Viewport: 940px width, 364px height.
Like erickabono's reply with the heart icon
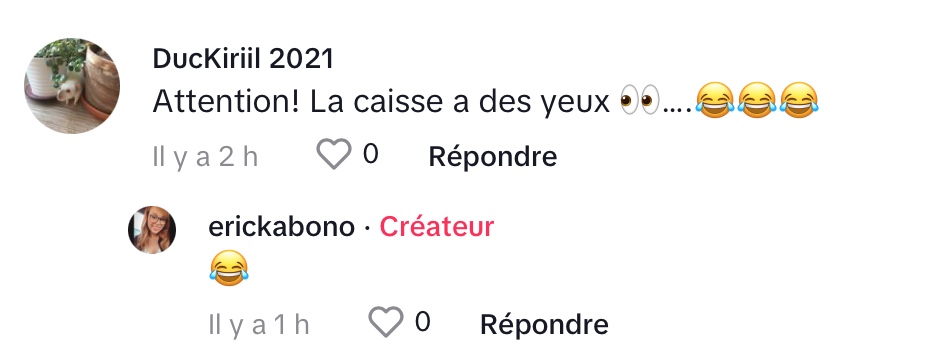(x=385, y=322)
